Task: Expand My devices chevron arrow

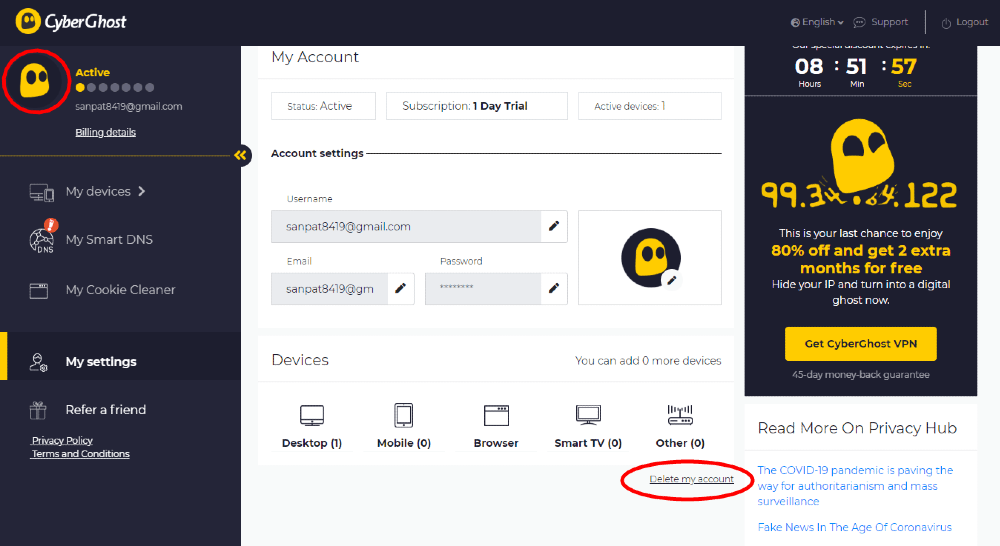Action: [x=142, y=191]
